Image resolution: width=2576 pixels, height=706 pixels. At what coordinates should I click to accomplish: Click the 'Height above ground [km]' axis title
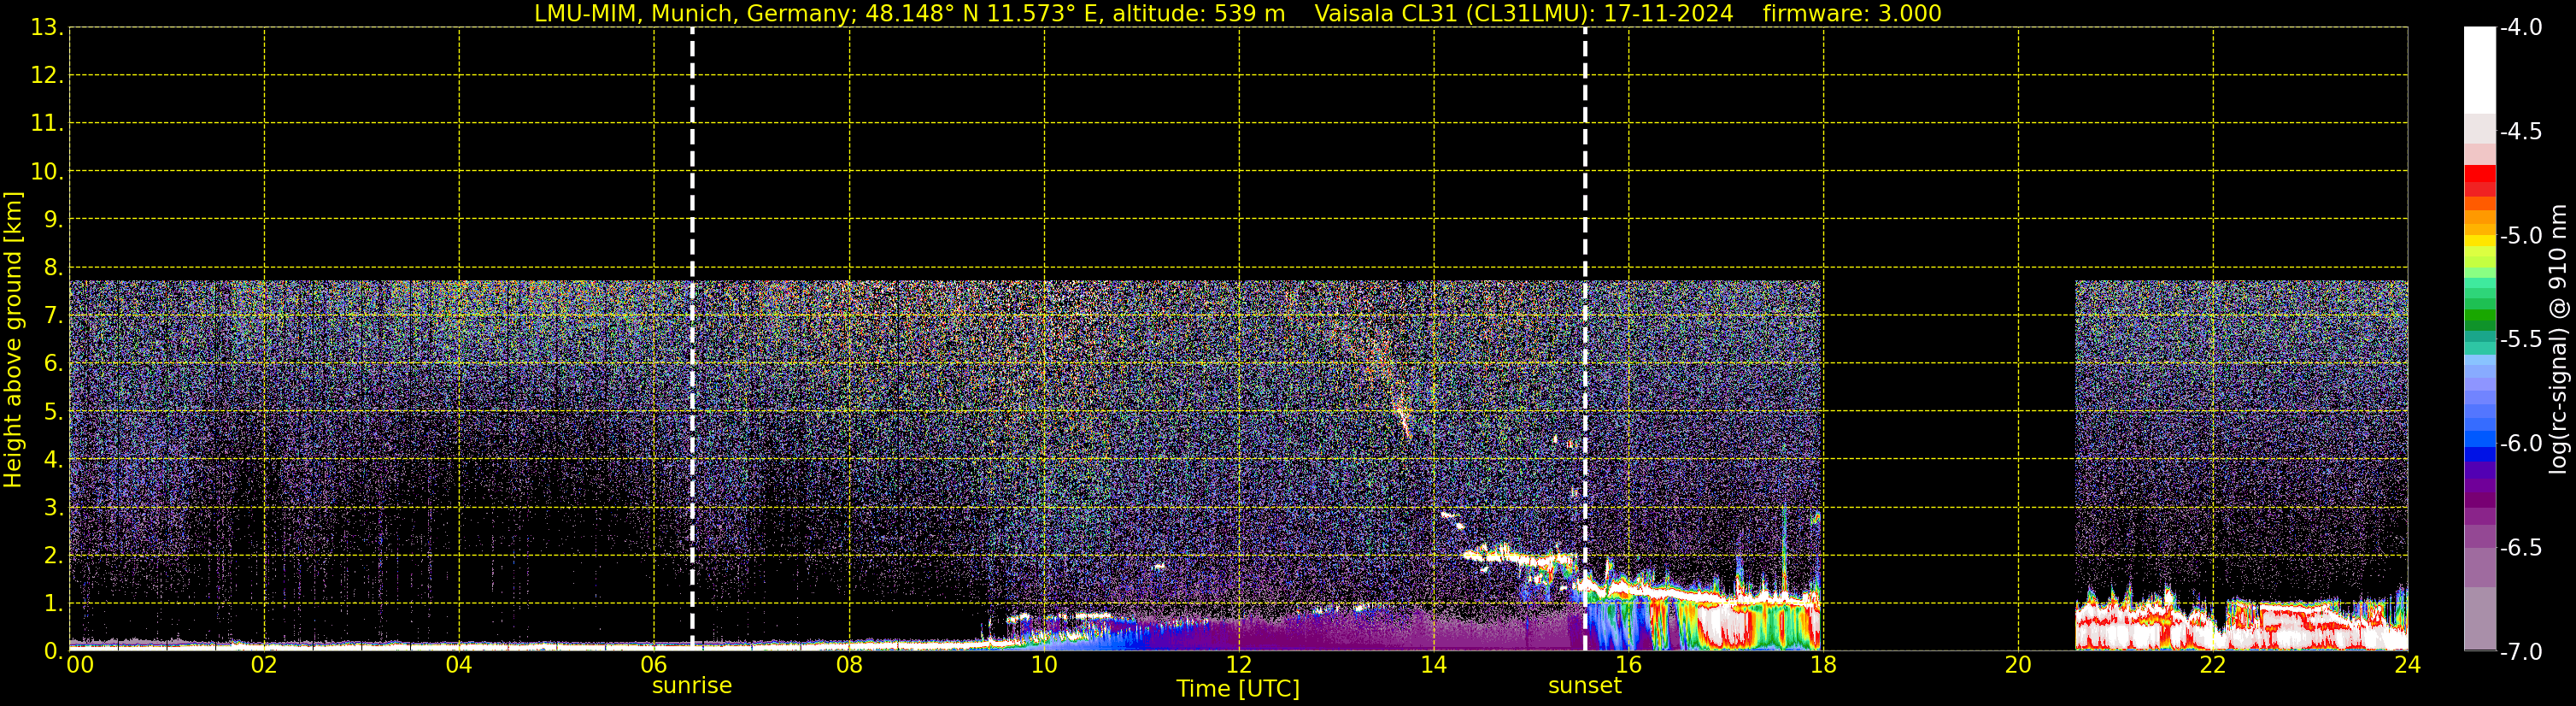(x=13, y=340)
